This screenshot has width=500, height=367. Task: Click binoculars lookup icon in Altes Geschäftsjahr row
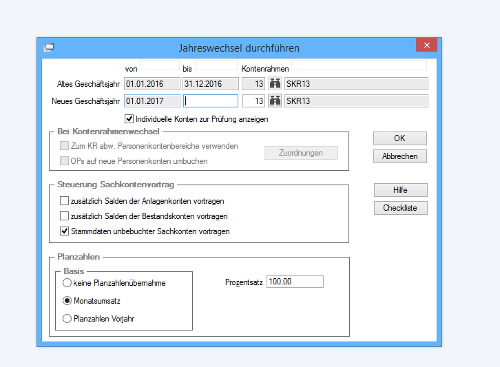[x=275, y=84]
